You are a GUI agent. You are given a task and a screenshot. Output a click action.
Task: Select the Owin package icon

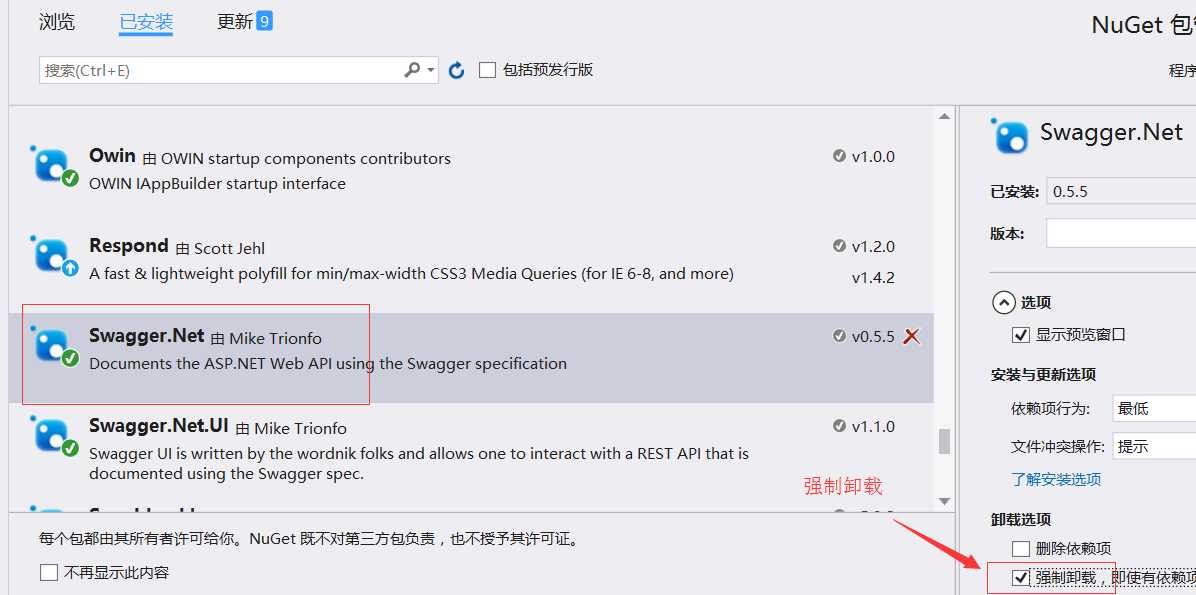click(x=53, y=165)
